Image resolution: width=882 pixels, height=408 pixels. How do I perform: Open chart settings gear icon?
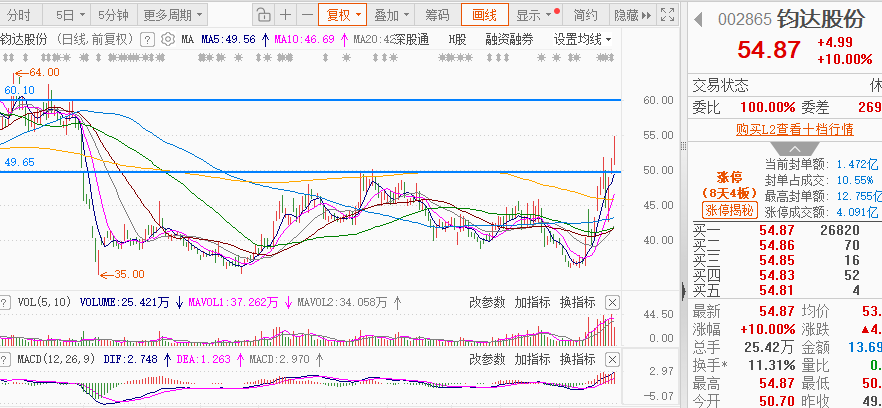(168, 39)
